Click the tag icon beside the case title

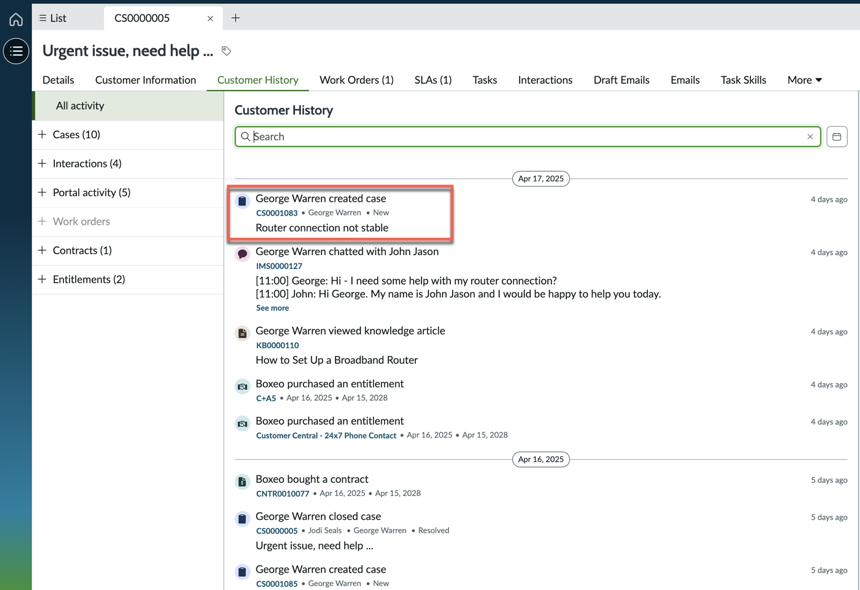tap(226, 51)
